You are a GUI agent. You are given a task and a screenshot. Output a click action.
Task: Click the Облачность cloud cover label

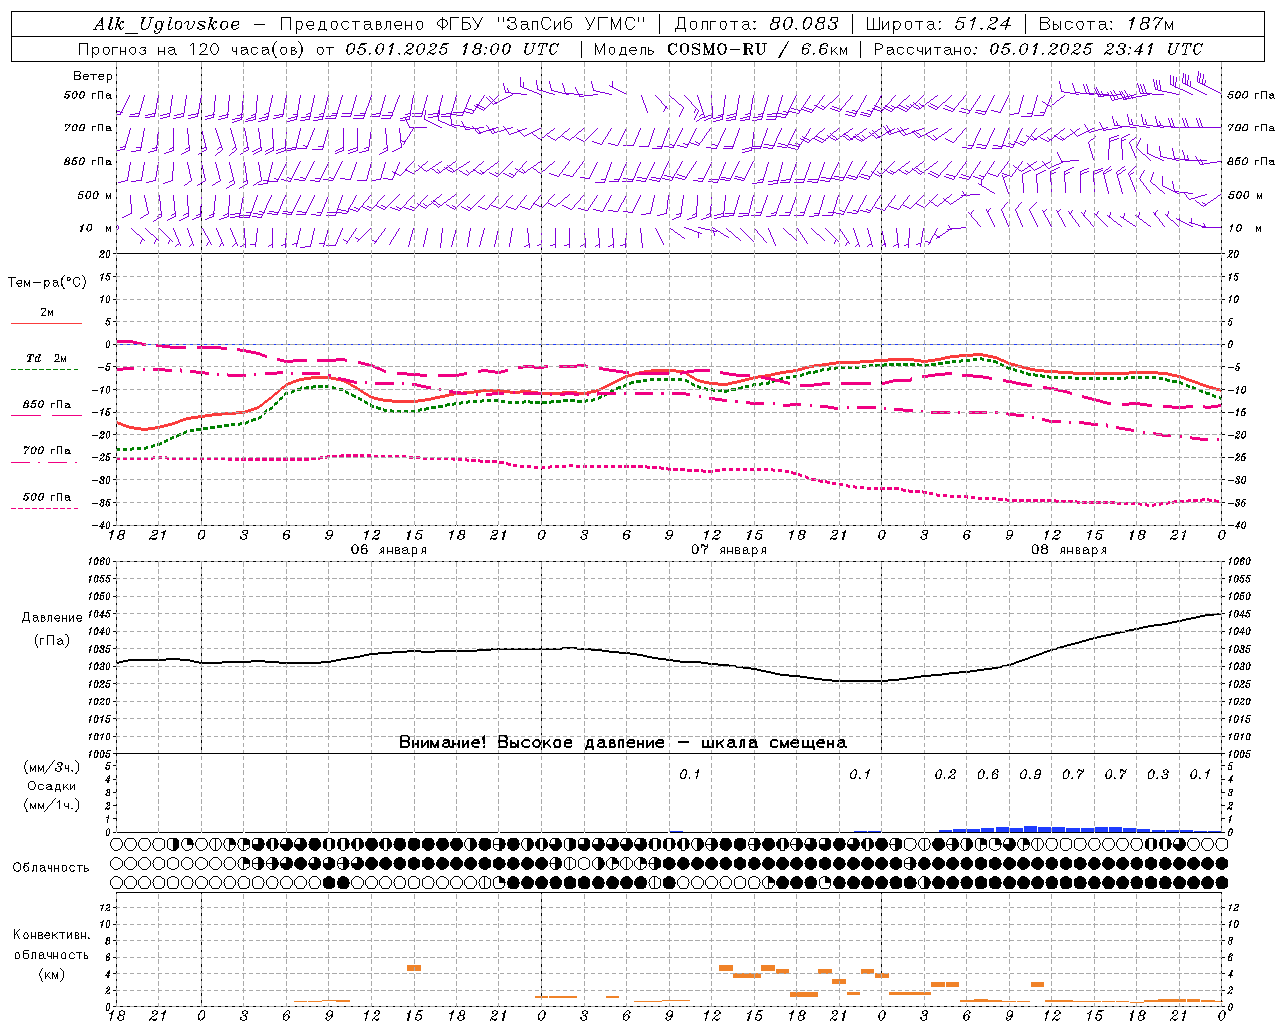click(x=51, y=868)
